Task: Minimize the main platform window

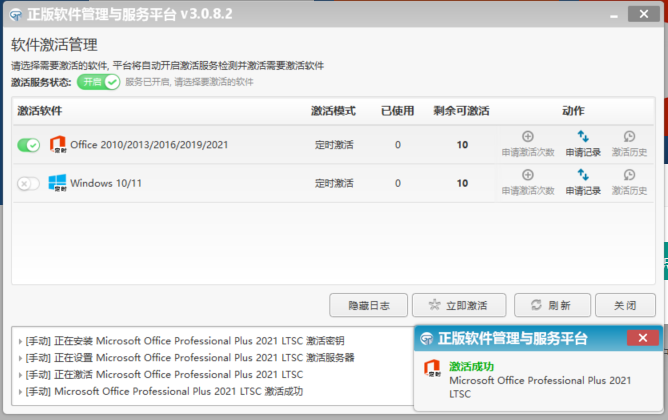Action: (x=614, y=15)
